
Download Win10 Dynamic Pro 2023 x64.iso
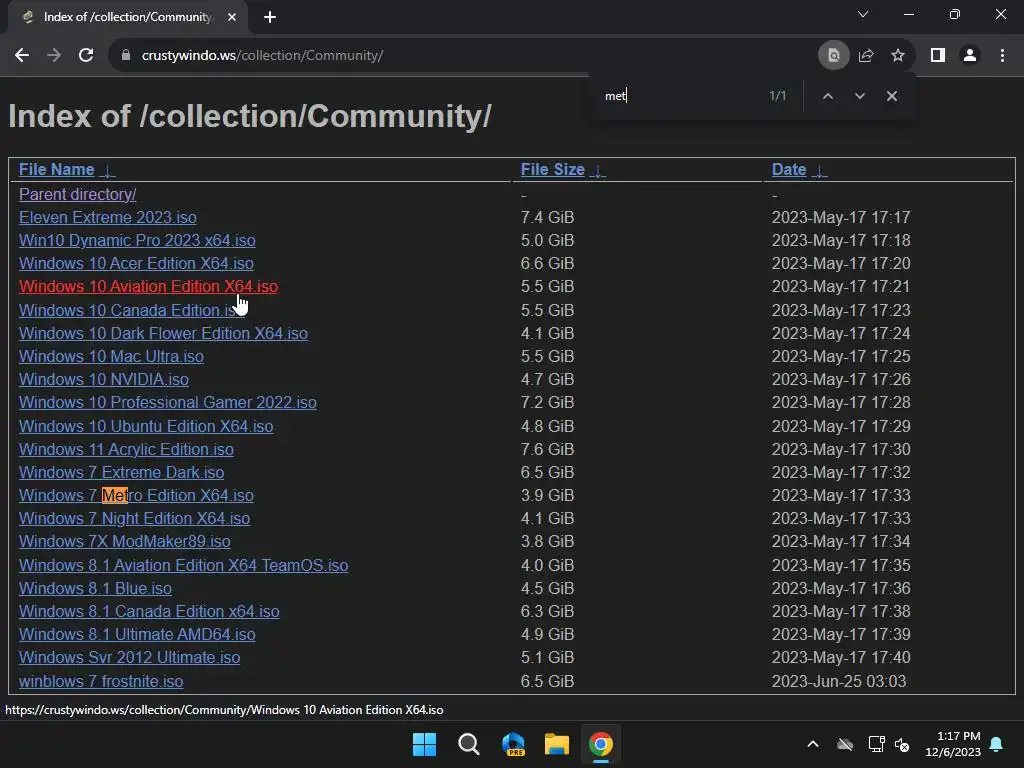137,240
